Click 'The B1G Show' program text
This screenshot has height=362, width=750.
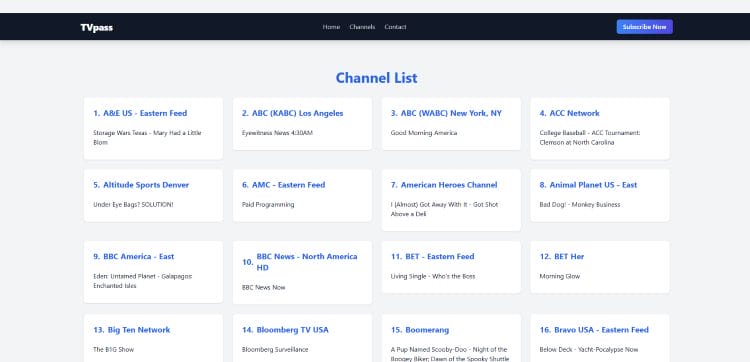[x=113, y=350]
